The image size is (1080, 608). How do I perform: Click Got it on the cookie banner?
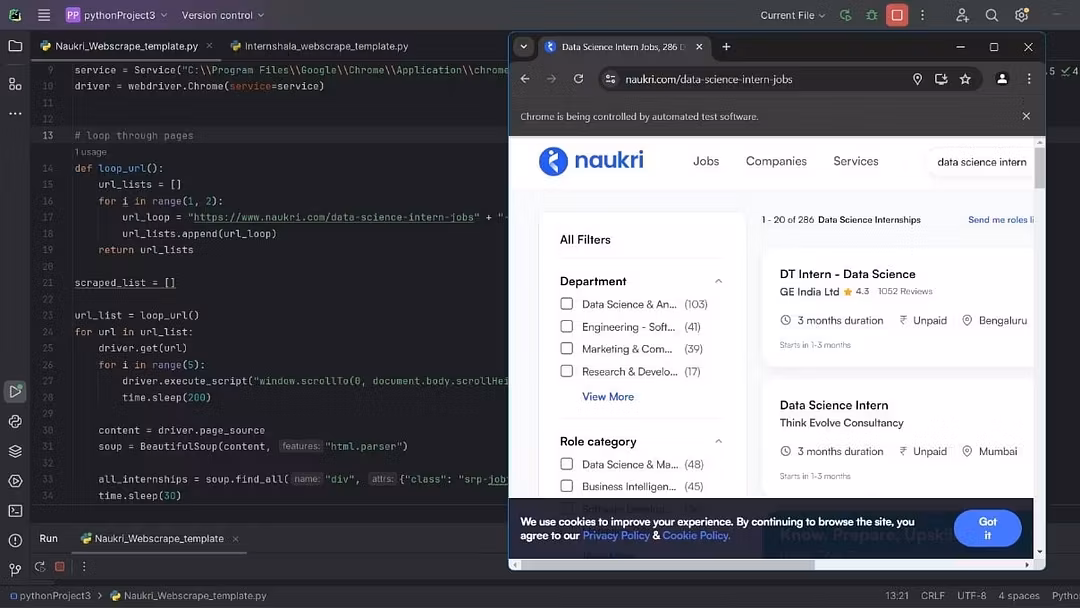[988, 528]
